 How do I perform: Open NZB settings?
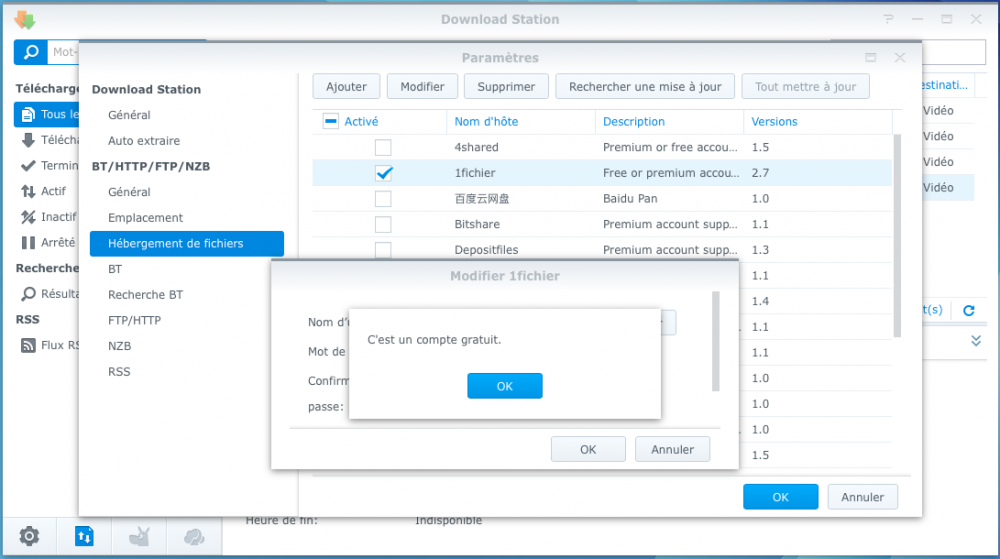119,346
